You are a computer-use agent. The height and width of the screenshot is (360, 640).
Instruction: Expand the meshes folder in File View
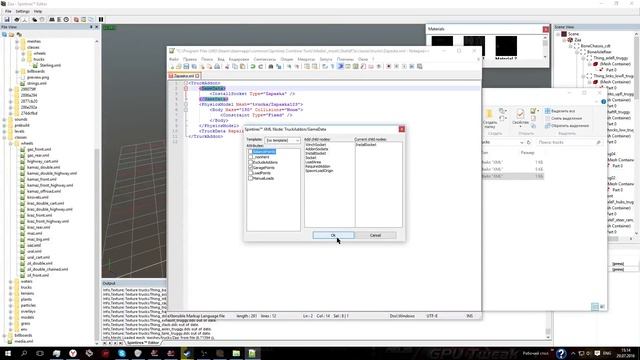(17, 42)
